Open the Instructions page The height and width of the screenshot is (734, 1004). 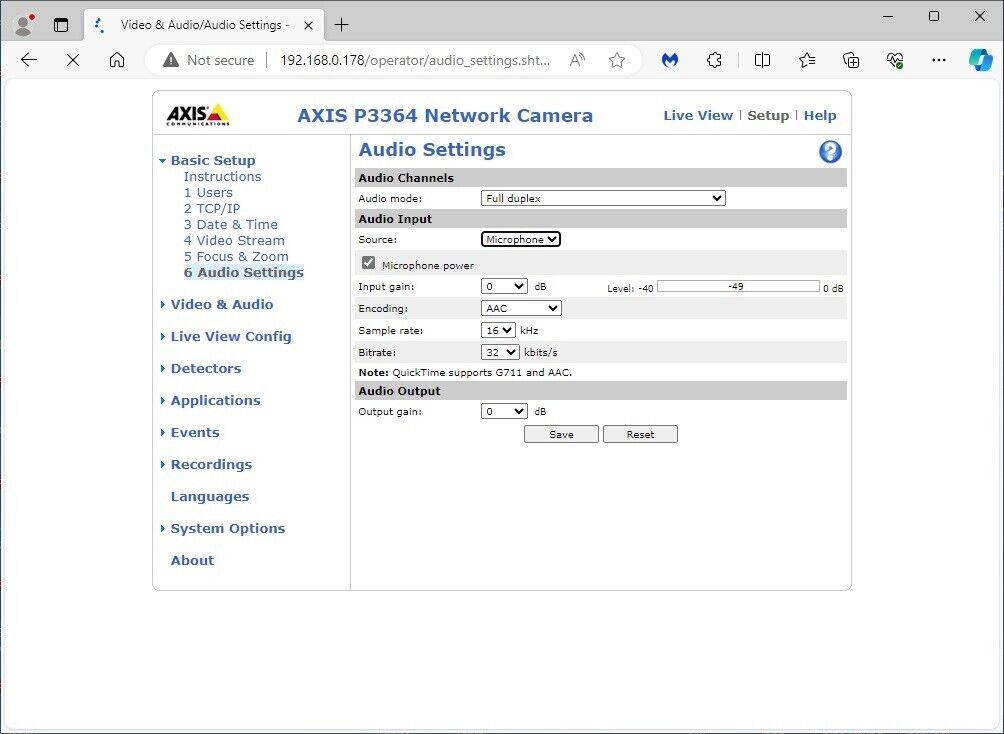tap(222, 176)
